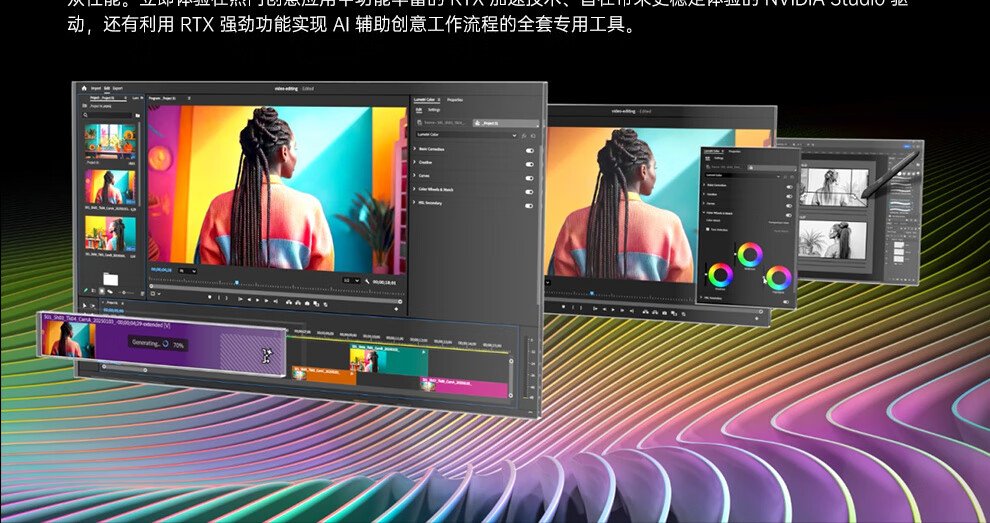This screenshot has height=523, width=990.
Task: Click the Home icon in Premiere header
Action: [84, 88]
